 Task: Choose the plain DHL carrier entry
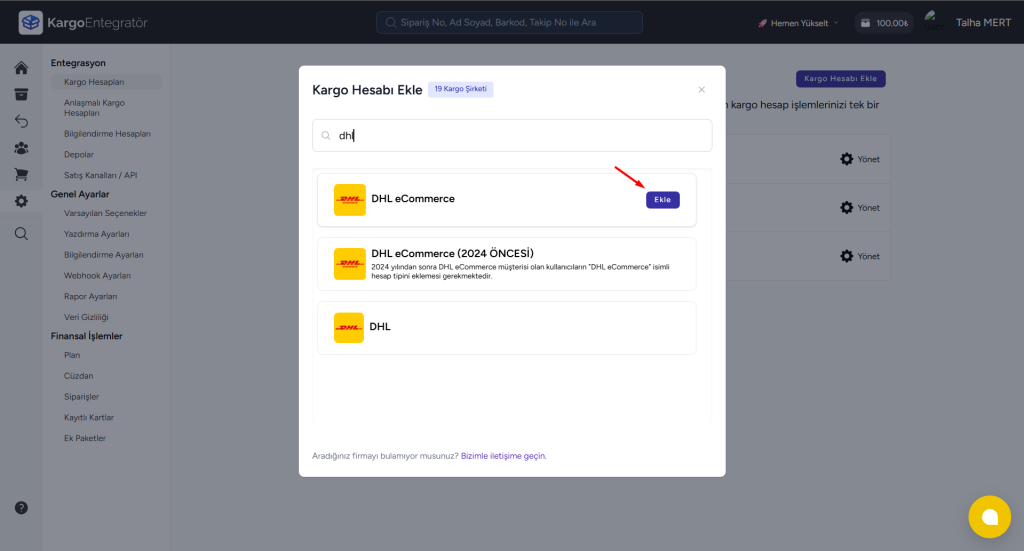506,327
